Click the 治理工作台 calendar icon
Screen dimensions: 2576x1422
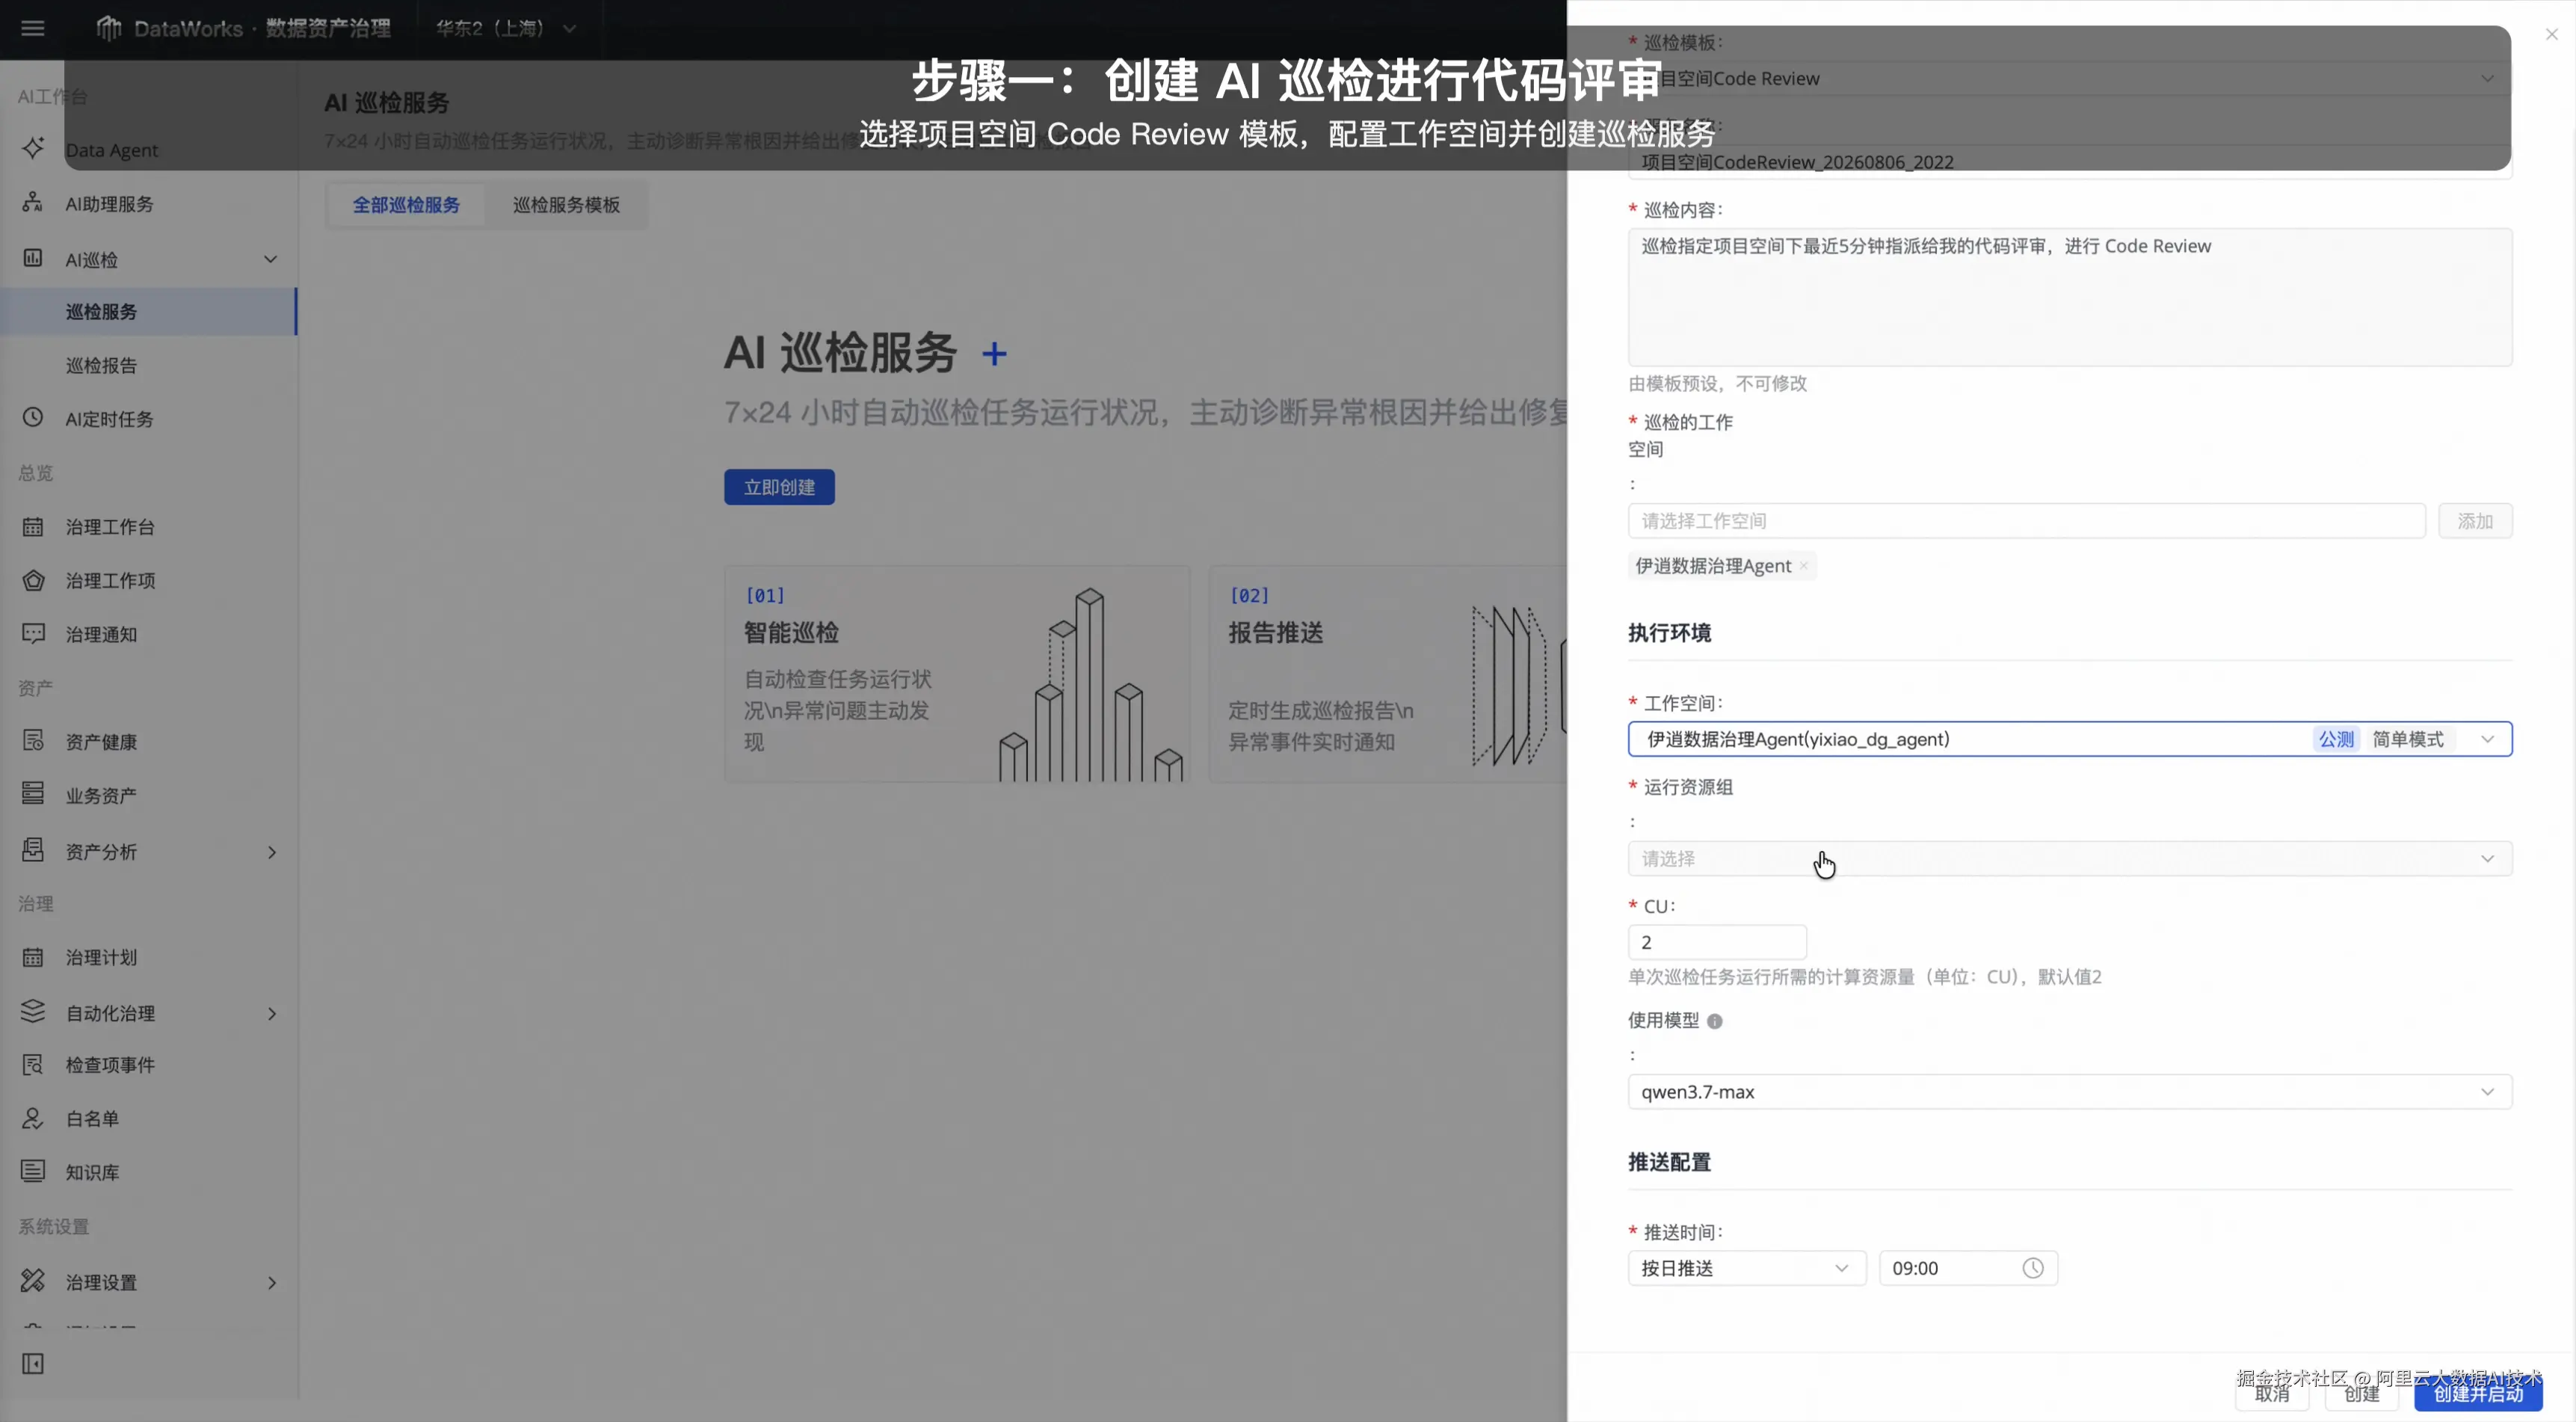click(x=33, y=526)
